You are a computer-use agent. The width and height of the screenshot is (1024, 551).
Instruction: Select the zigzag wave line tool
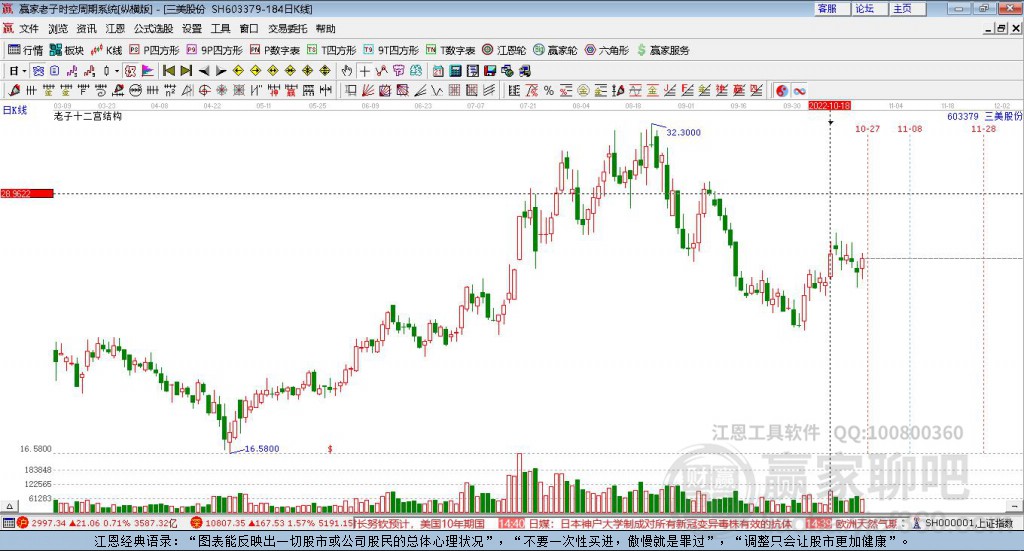tap(438, 90)
